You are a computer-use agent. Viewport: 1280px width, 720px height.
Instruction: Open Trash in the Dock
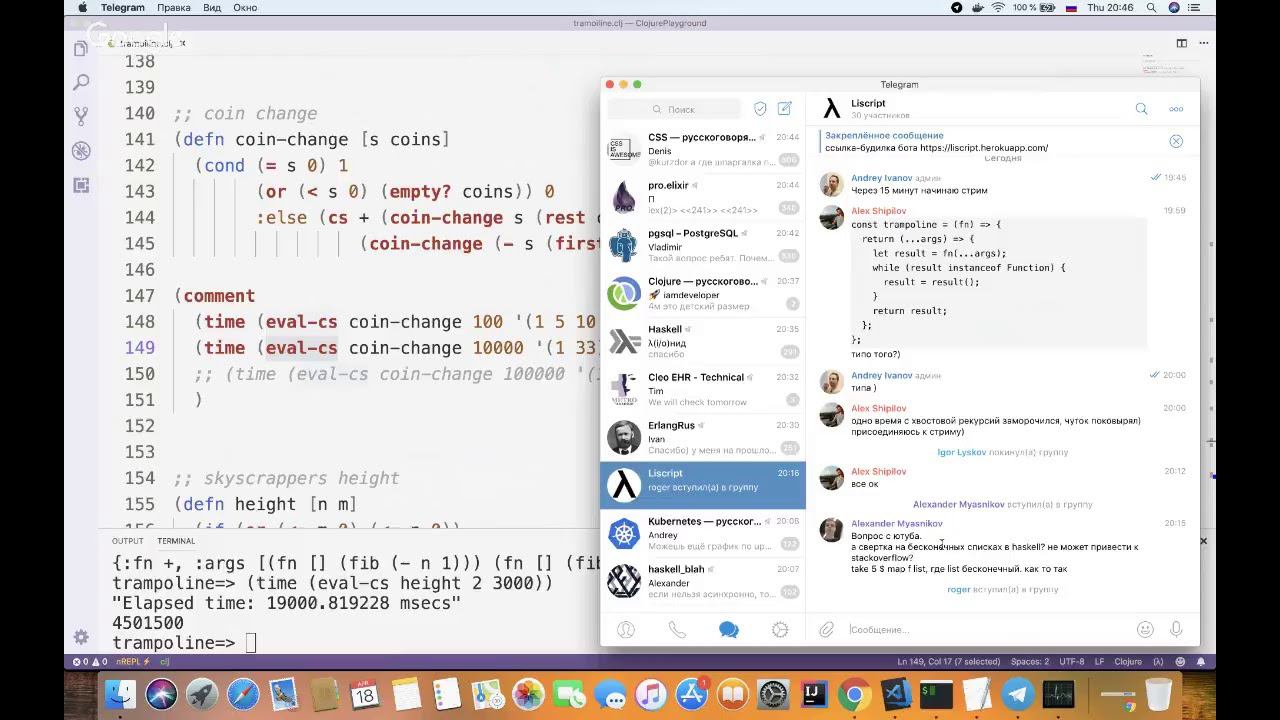(1159, 694)
